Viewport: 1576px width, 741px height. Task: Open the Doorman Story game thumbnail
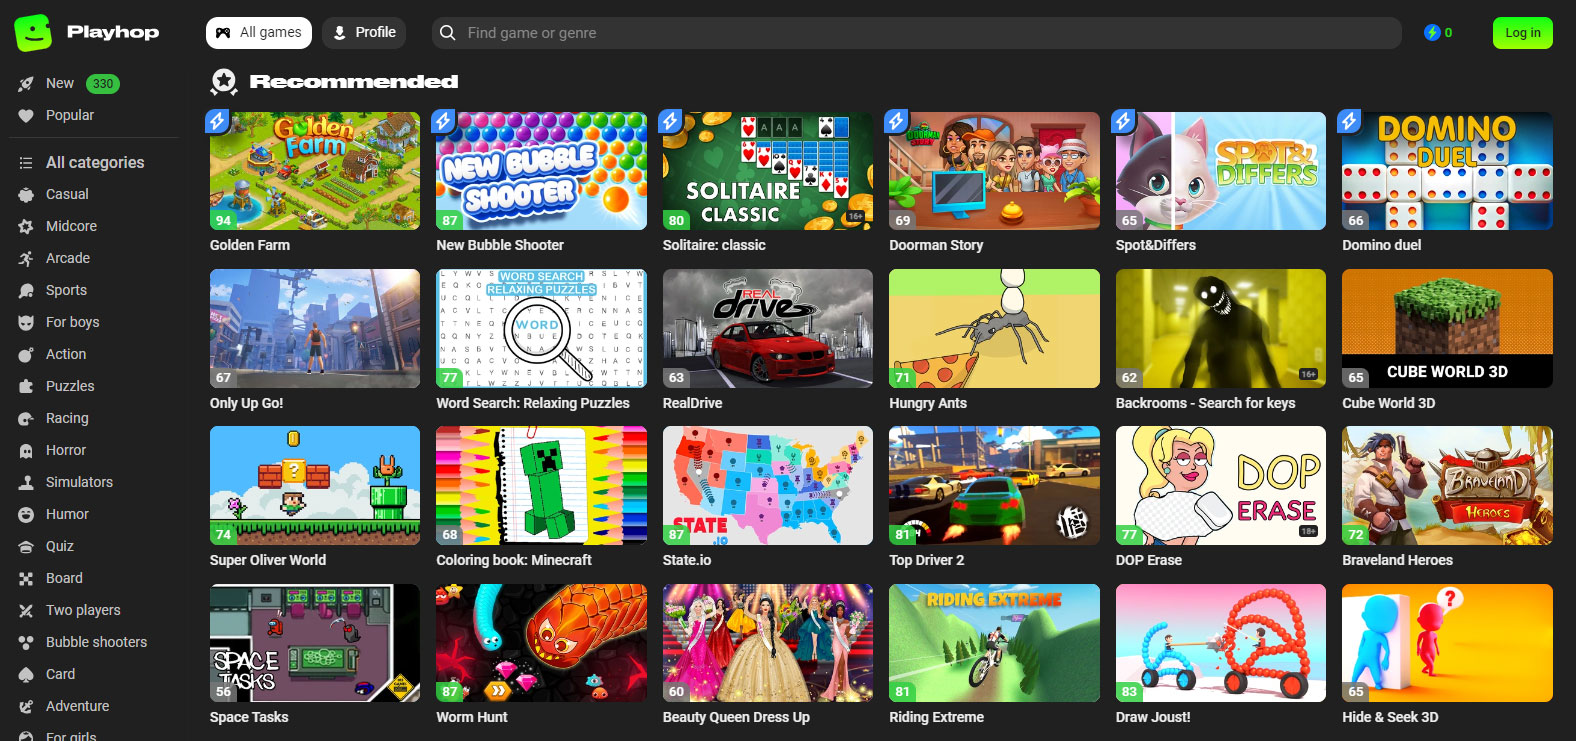pyautogui.click(x=994, y=171)
